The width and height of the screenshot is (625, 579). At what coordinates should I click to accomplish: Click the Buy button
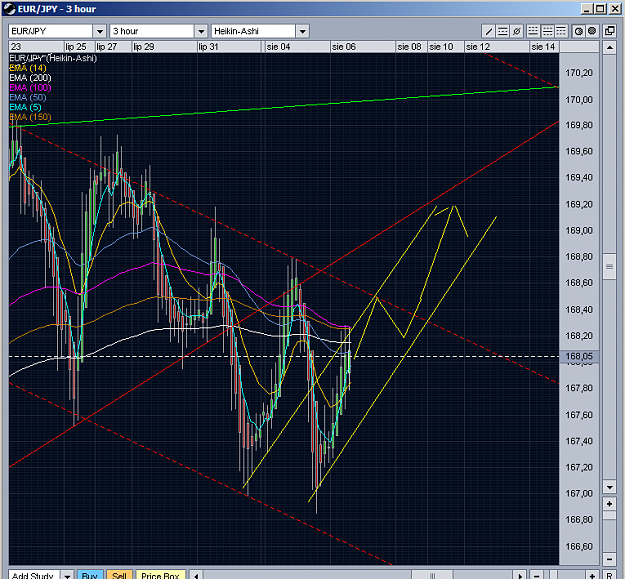click(x=90, y=575)
